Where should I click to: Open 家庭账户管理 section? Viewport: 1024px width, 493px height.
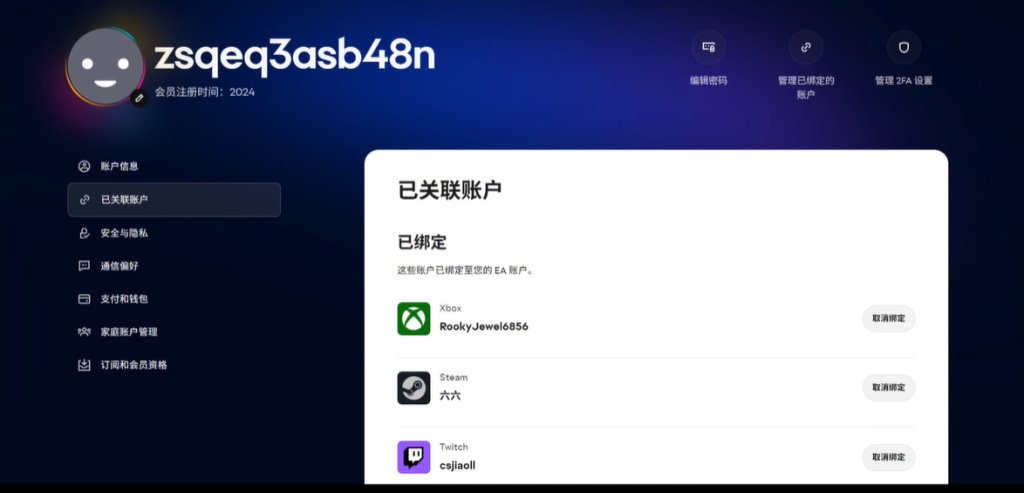tap(129, 332)
